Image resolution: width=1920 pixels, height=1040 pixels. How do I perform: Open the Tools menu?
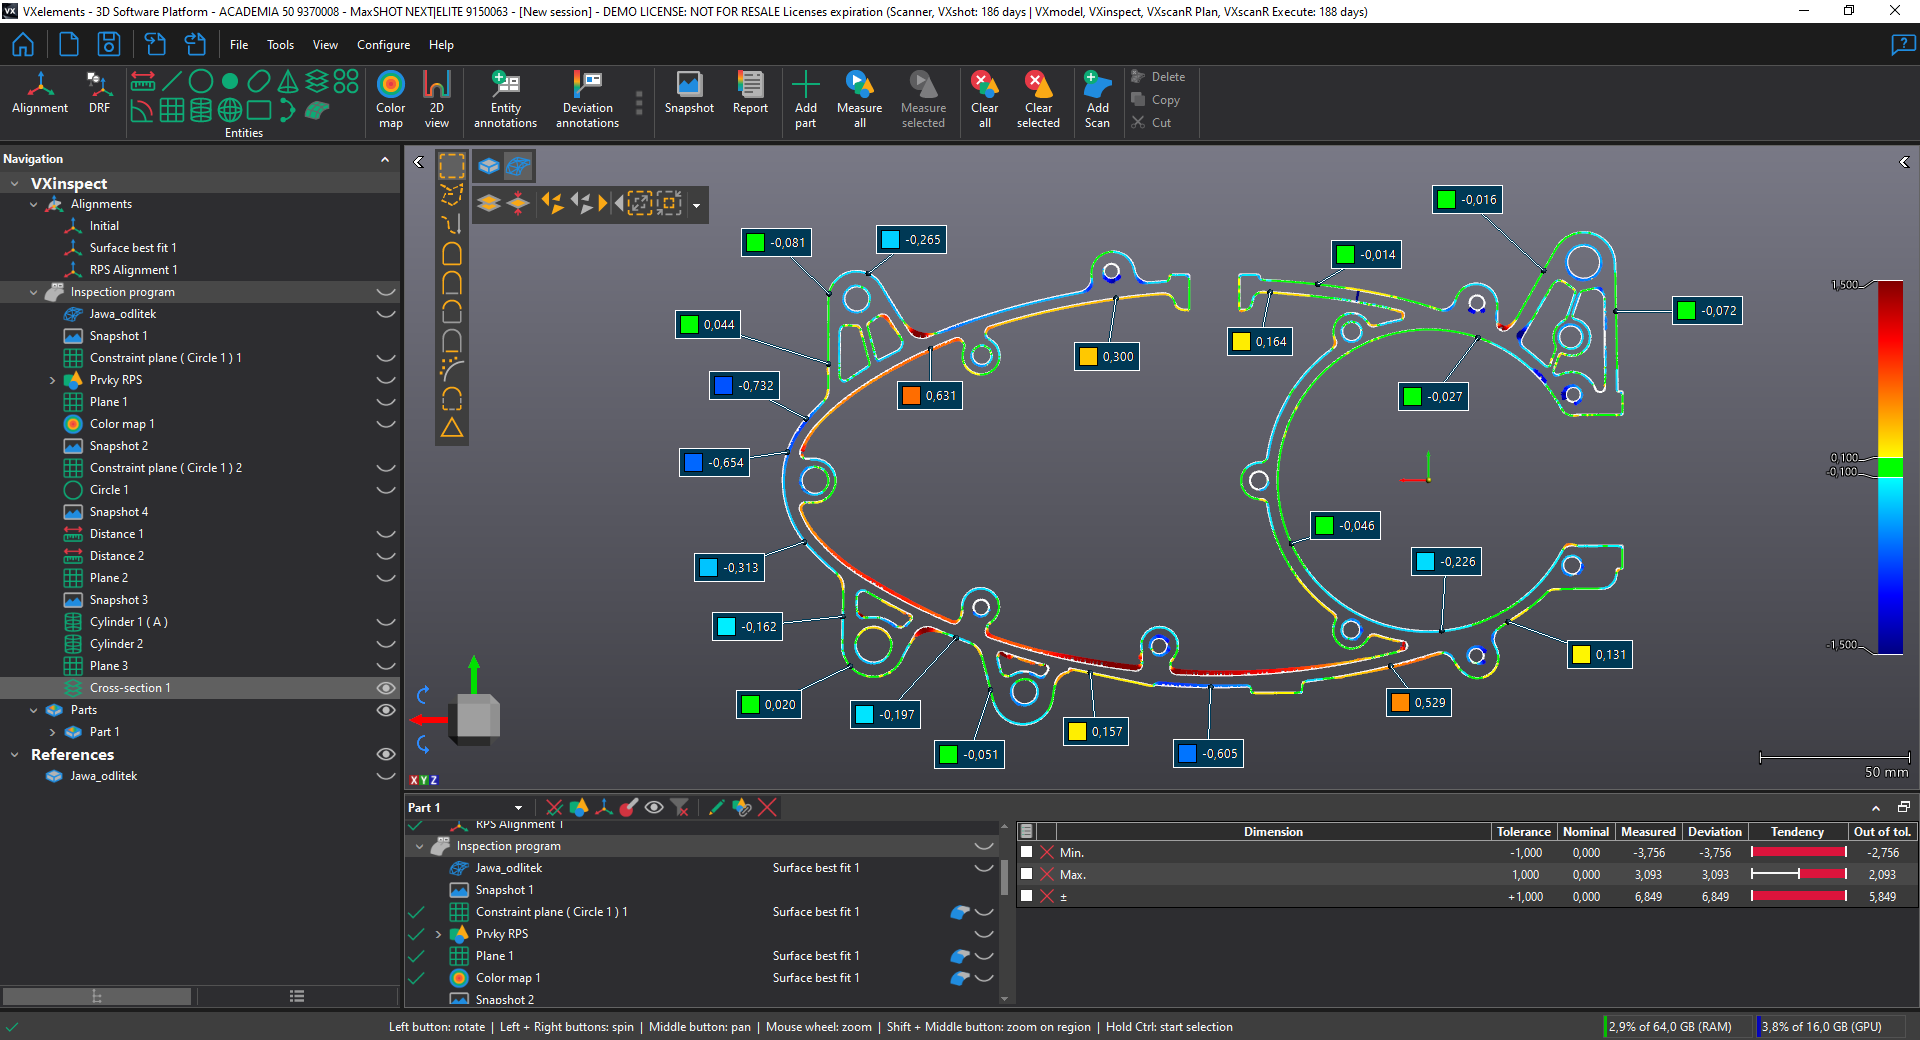click(x=280, y=45)
